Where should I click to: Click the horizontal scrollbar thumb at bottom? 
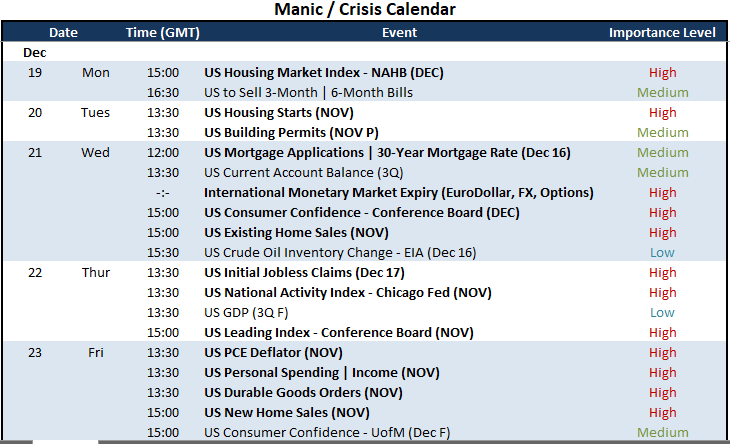[65, 442]
